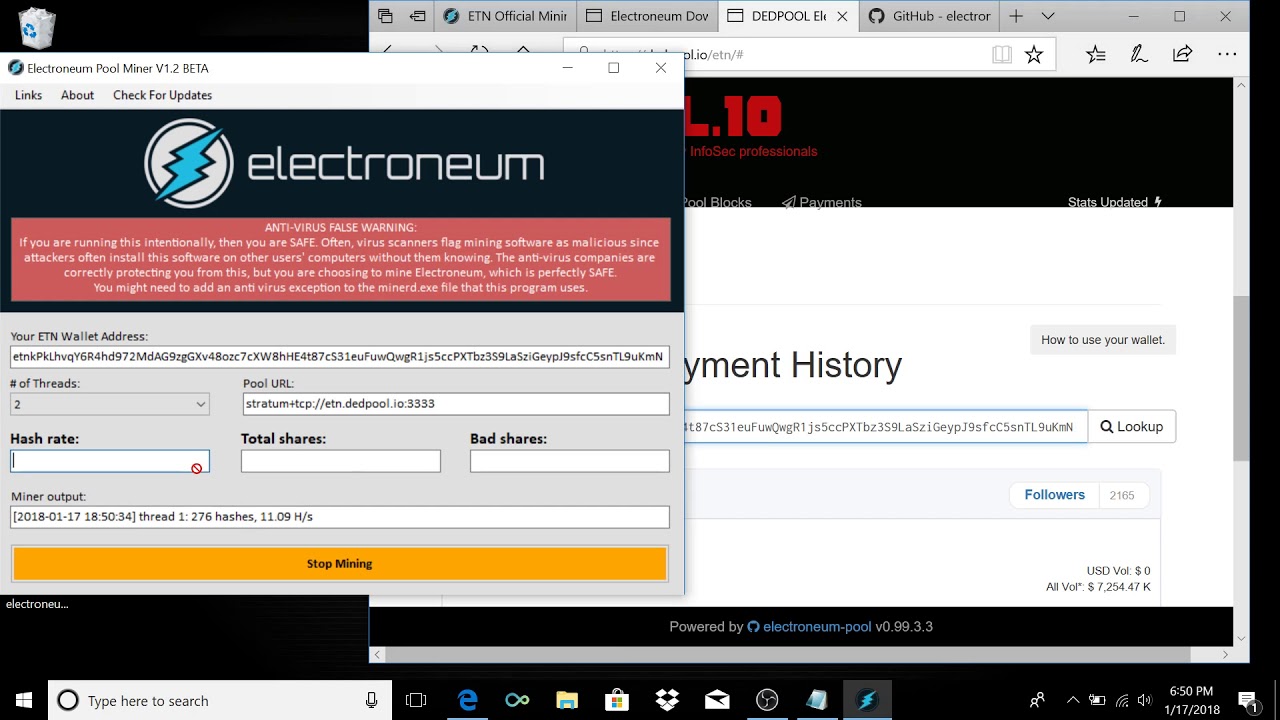Open the Windows Start menu
The width and height of the screenshot is (1280, 720).
pyautogui.click(x=24, y=701)
